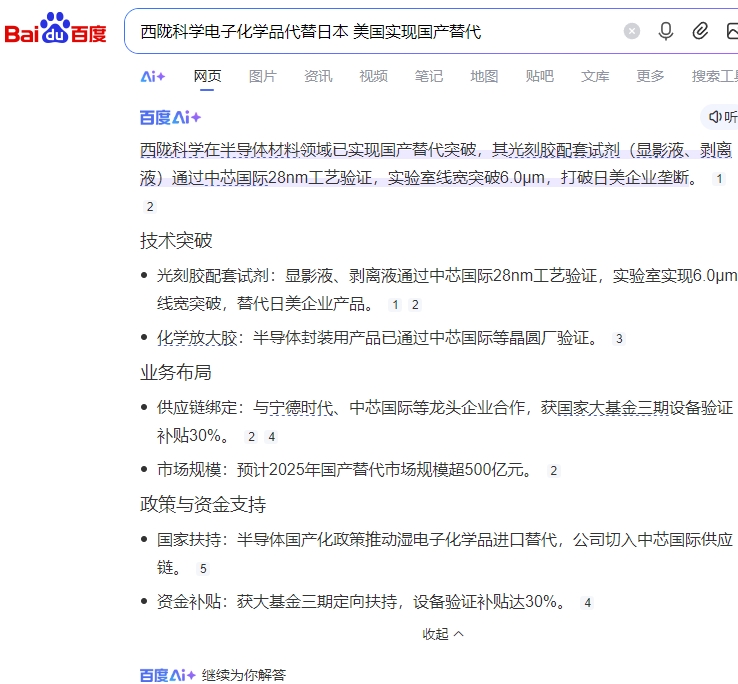Open citation 4 after 设备验证补贴达30%
The width and height of the screenshot is (738, 684).
coord(587,603)
